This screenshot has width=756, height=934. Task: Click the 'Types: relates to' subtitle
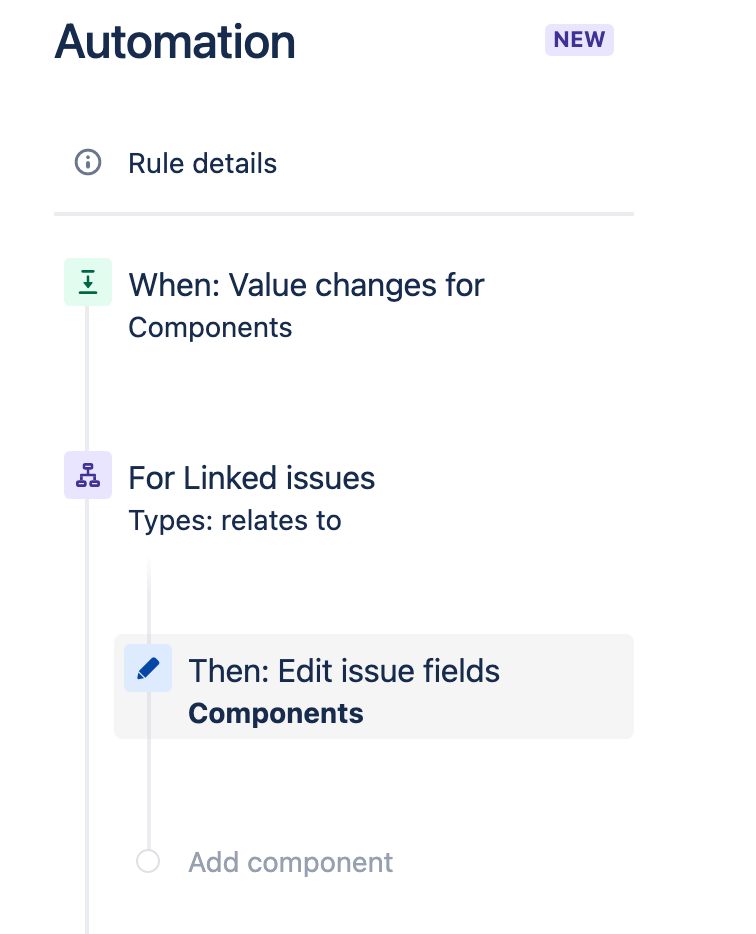click(x=235, y=521)
